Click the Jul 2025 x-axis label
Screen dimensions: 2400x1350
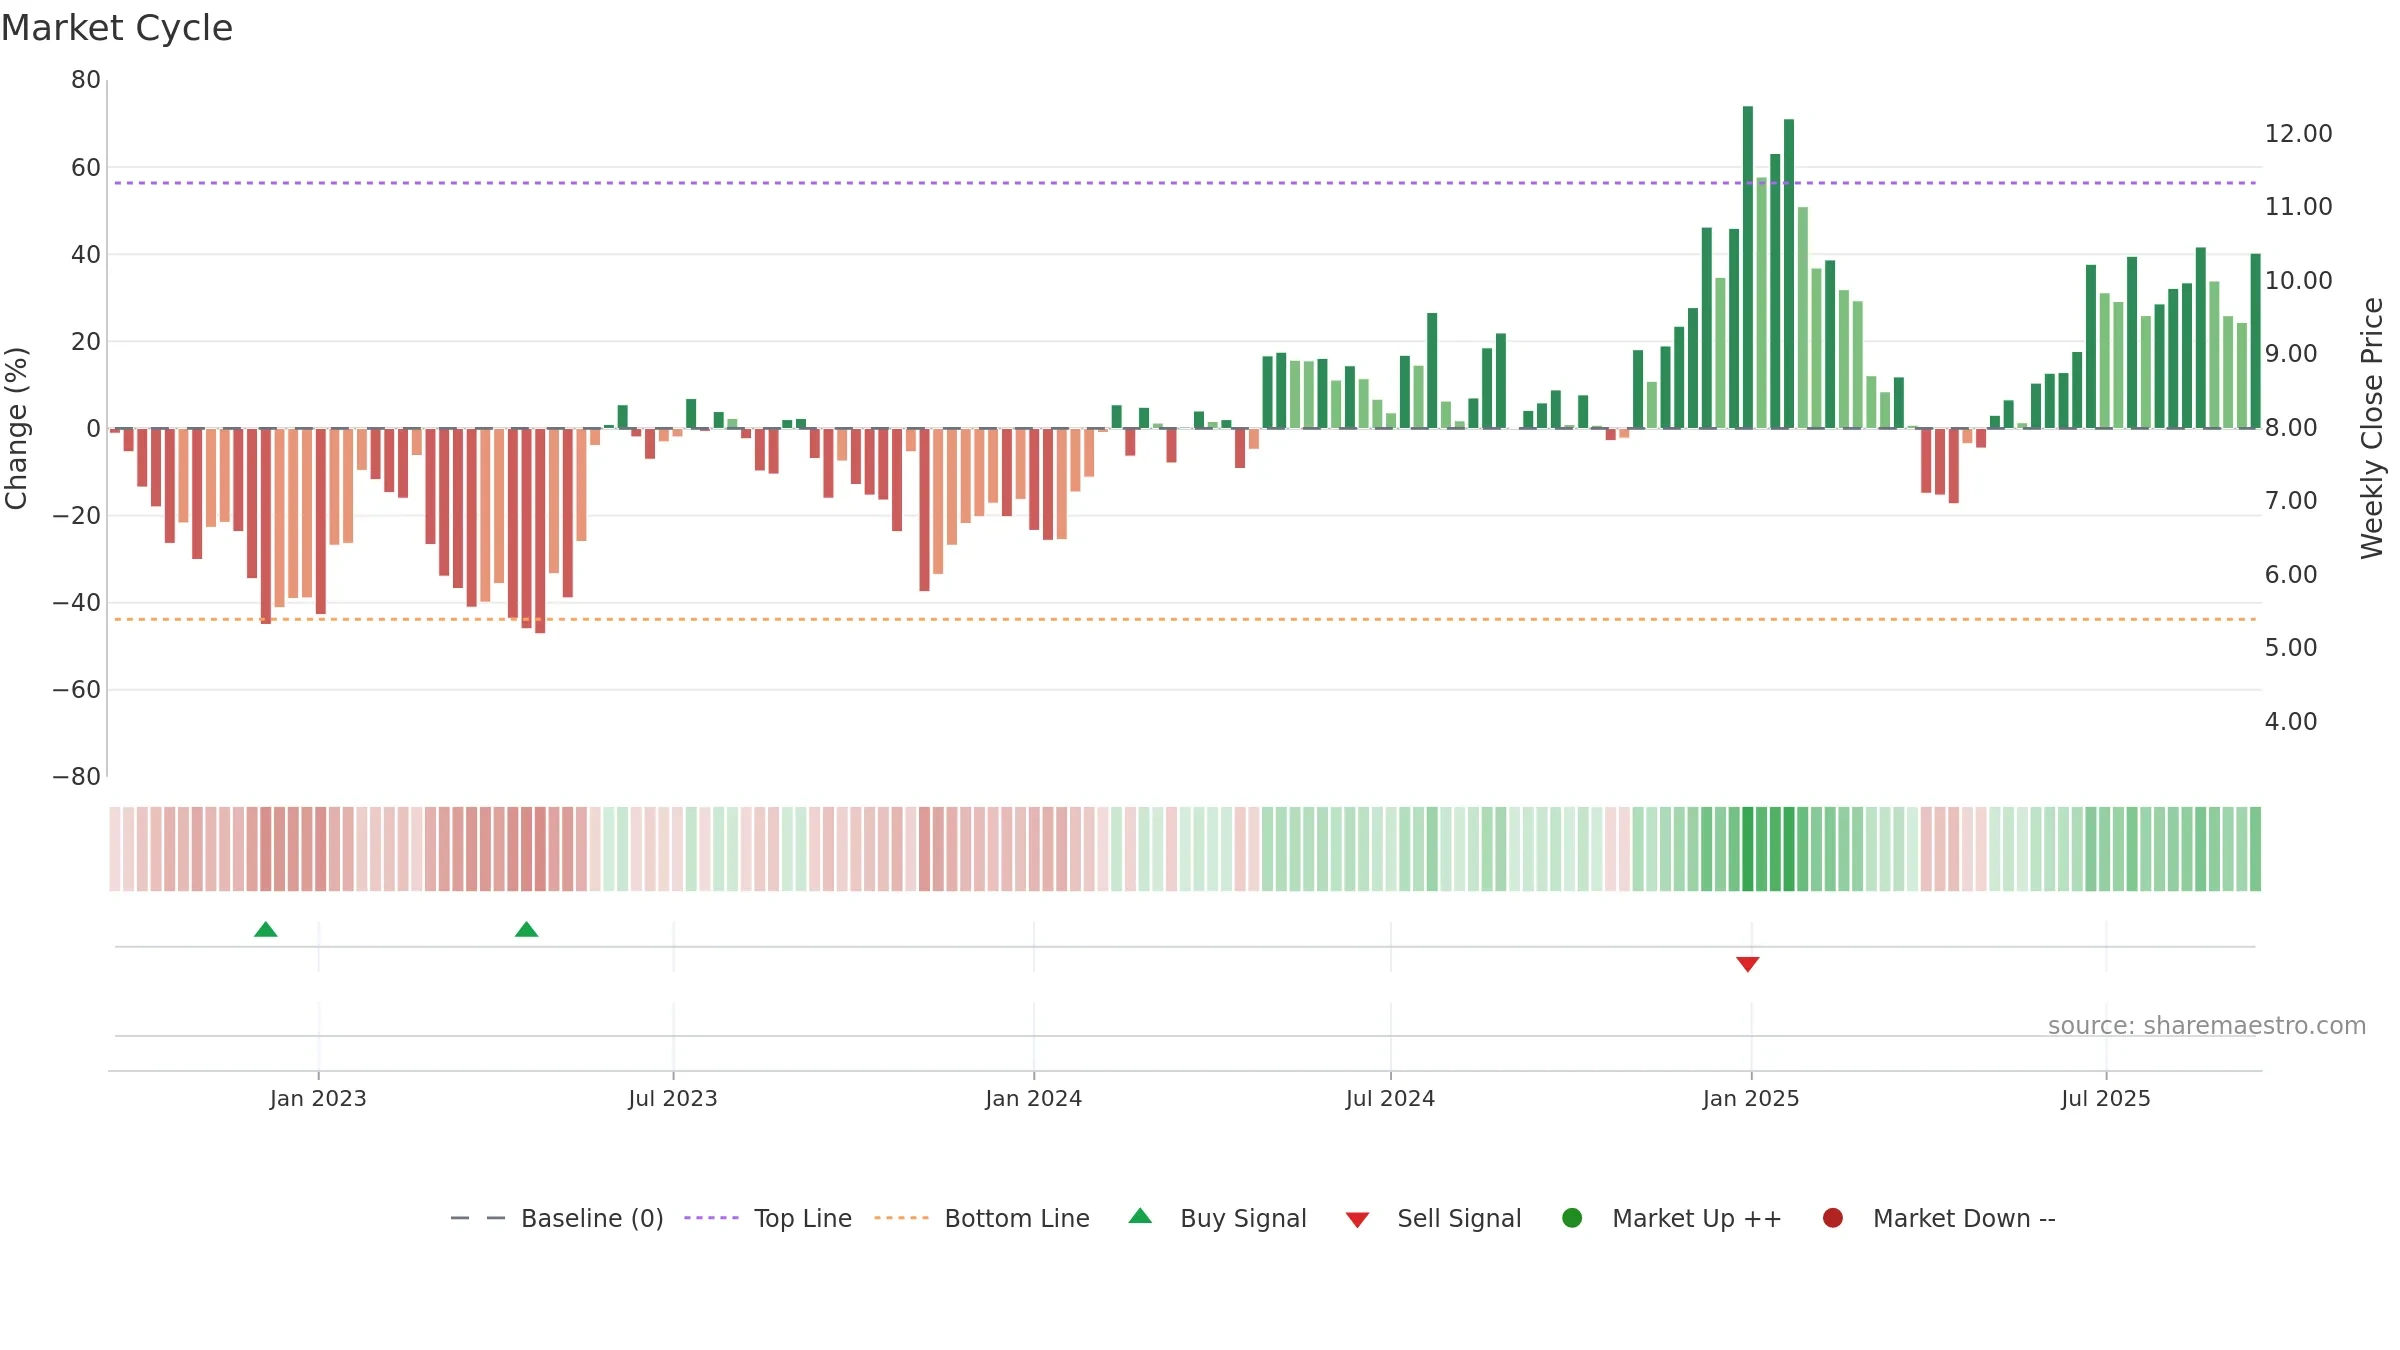2106,1099
